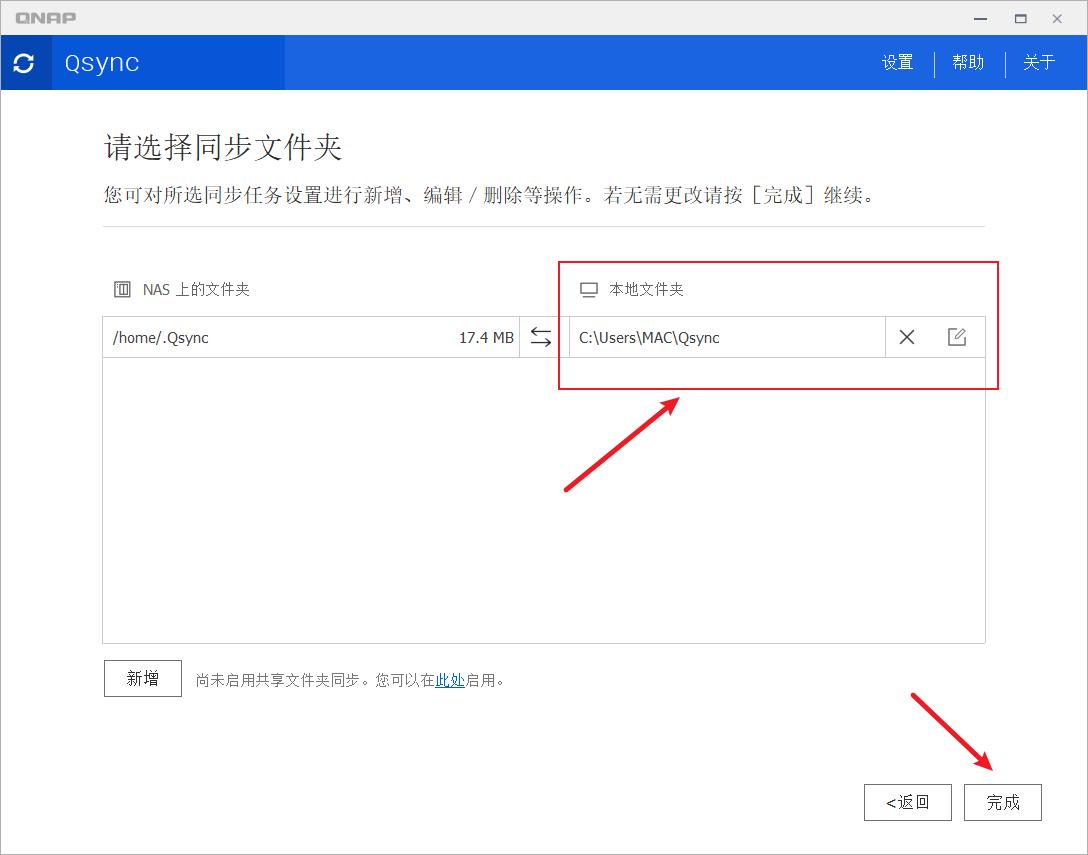
Task: Click the minimize button in the title bar
Action: pyautogui.click(x=979, y=18)
